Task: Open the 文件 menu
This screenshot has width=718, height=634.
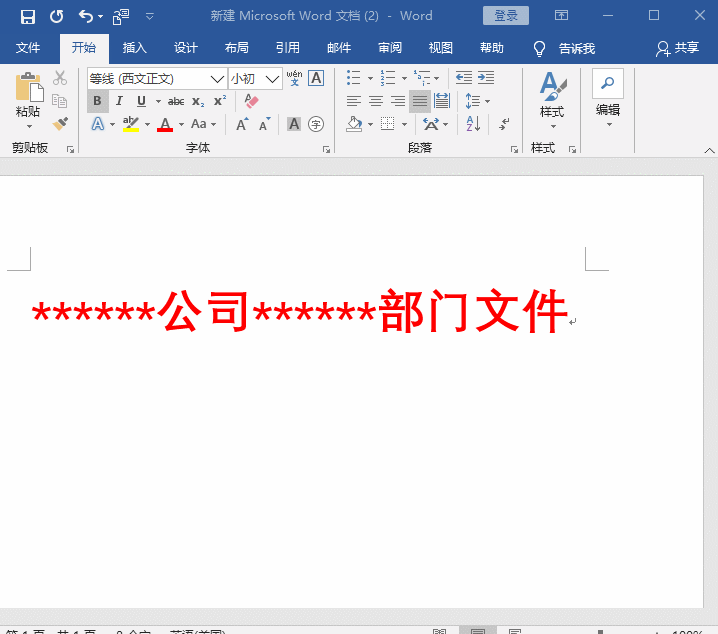Action: point(28,48)
